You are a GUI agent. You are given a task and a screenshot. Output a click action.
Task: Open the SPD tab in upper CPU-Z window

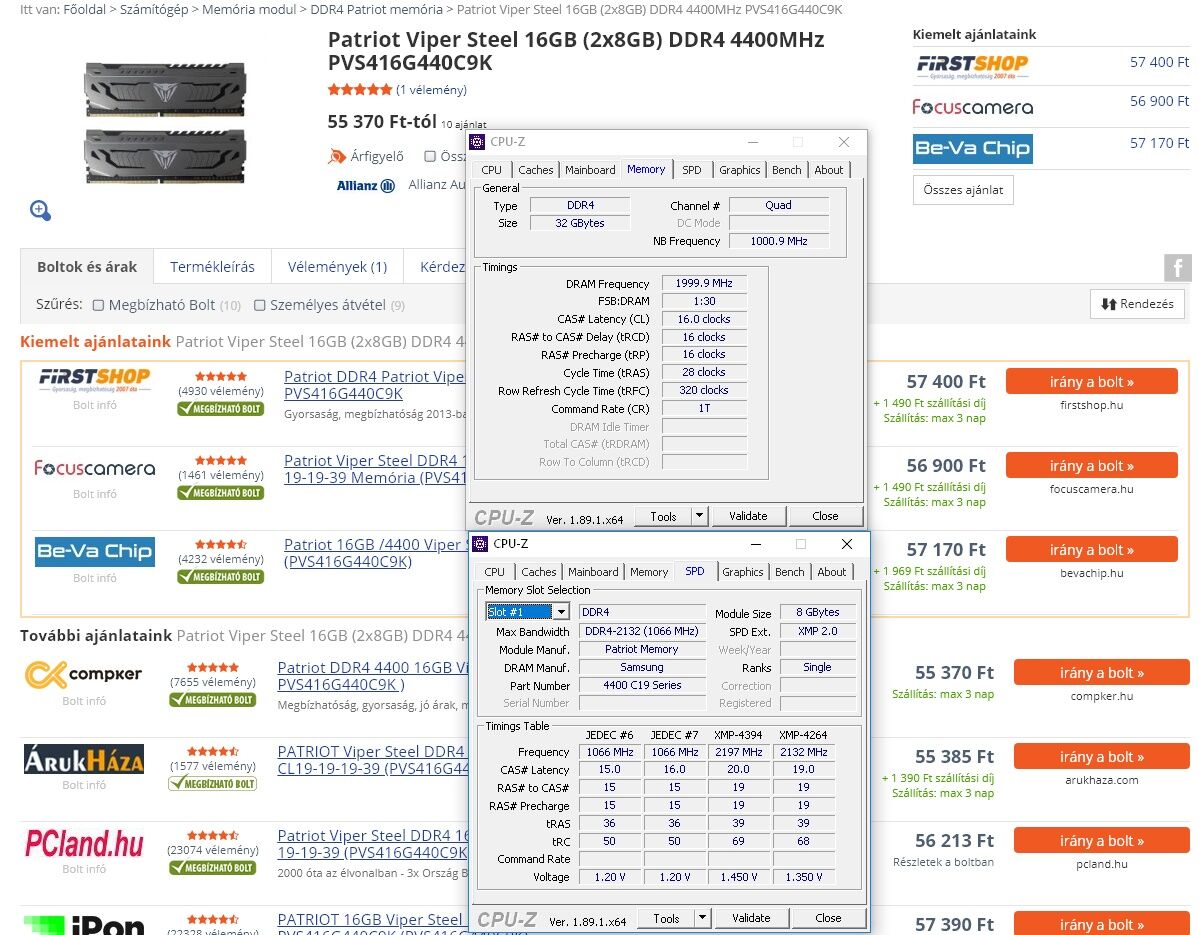691,170
